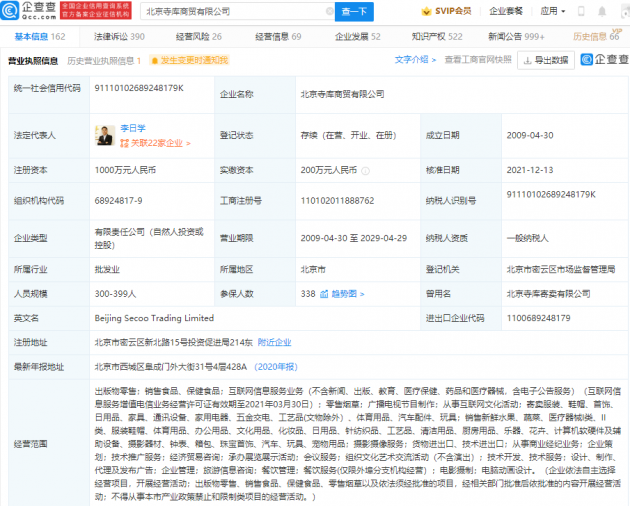Select 北京市密云区市场监督管理局 text
Viewport: 630px width, 506px height.
tap(561, 270)
